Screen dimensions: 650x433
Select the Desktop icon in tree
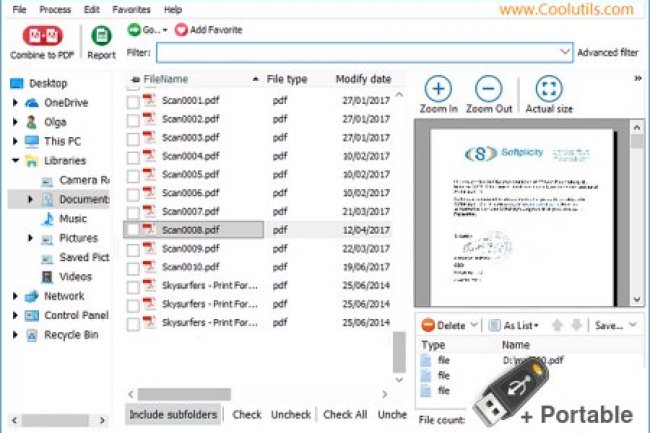click(17, 83)
